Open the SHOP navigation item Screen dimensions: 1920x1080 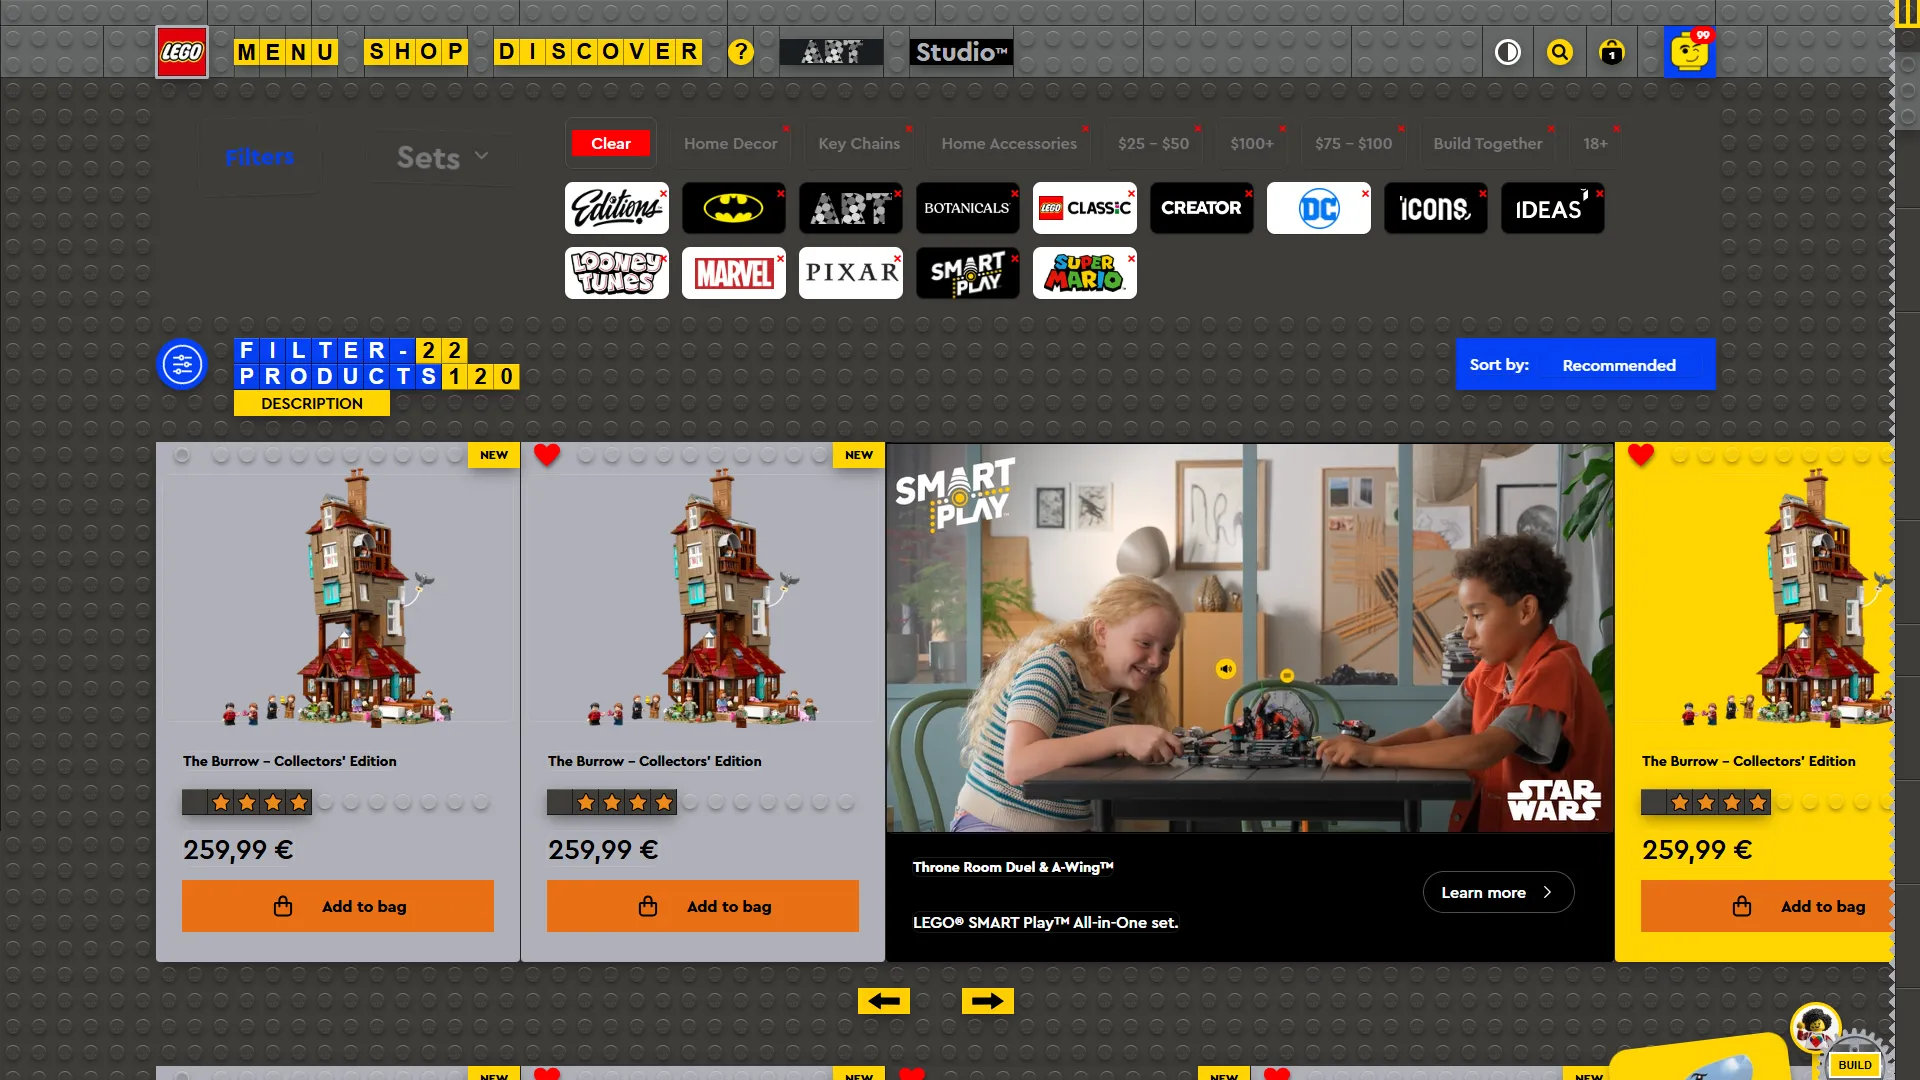coord(416,52)
